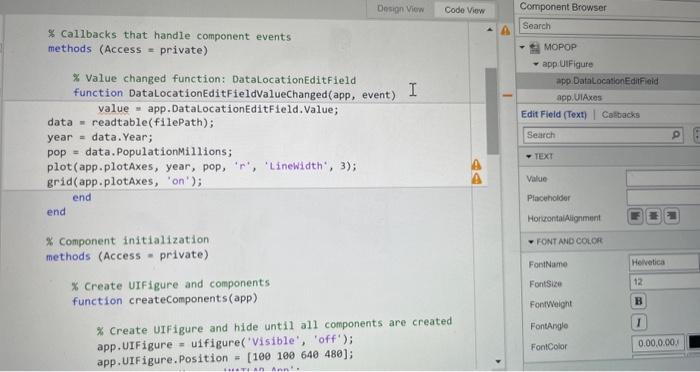Click the underlined 'value' variable in code
700x372 pixels.
[x=113, y=109]
